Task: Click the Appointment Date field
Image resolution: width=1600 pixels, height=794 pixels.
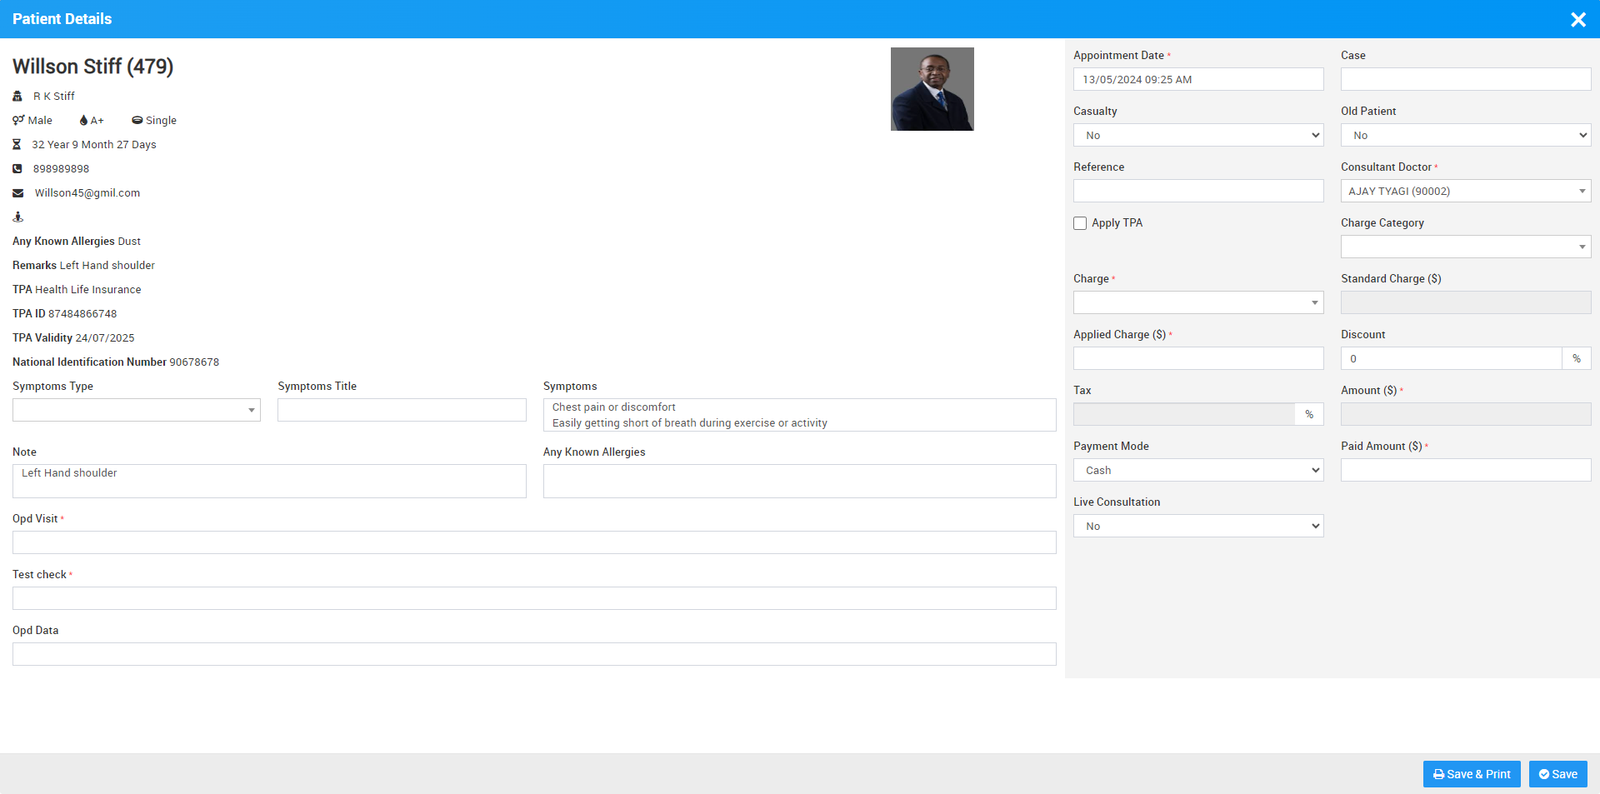Action: click(x=1198, y=79)
